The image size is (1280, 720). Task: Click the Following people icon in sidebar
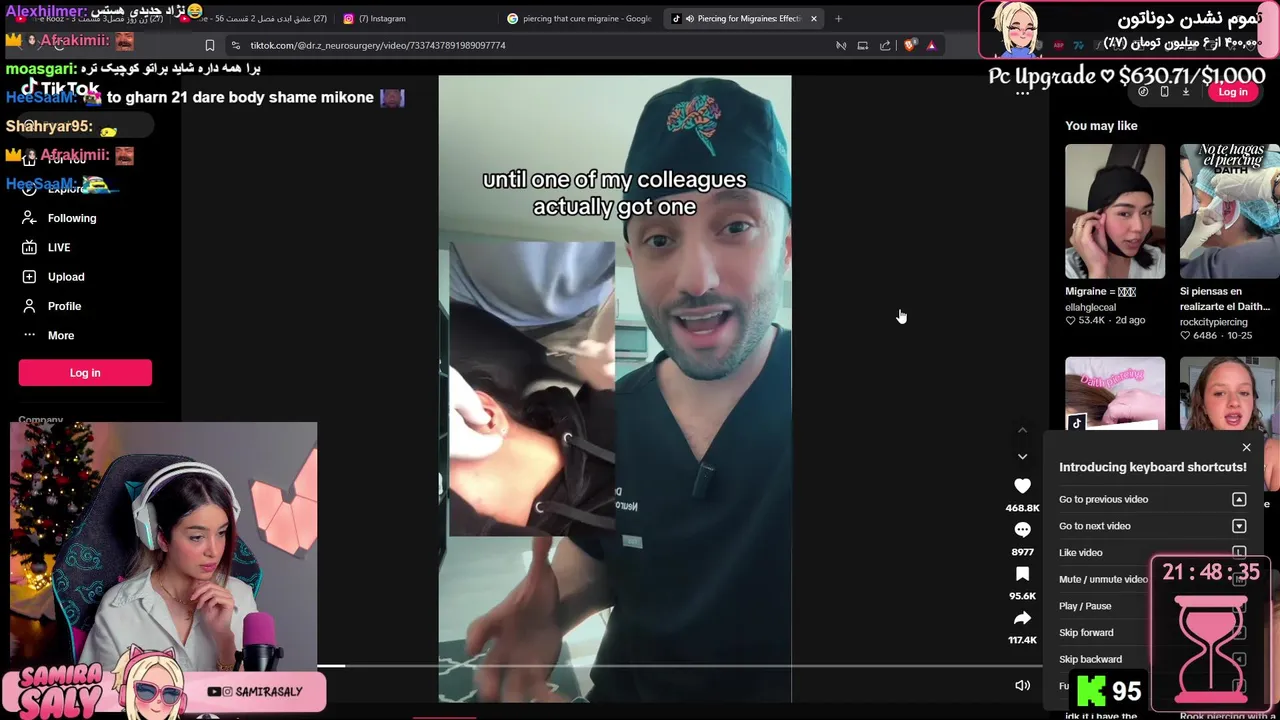pyautogui.click(x=29, y=218)
